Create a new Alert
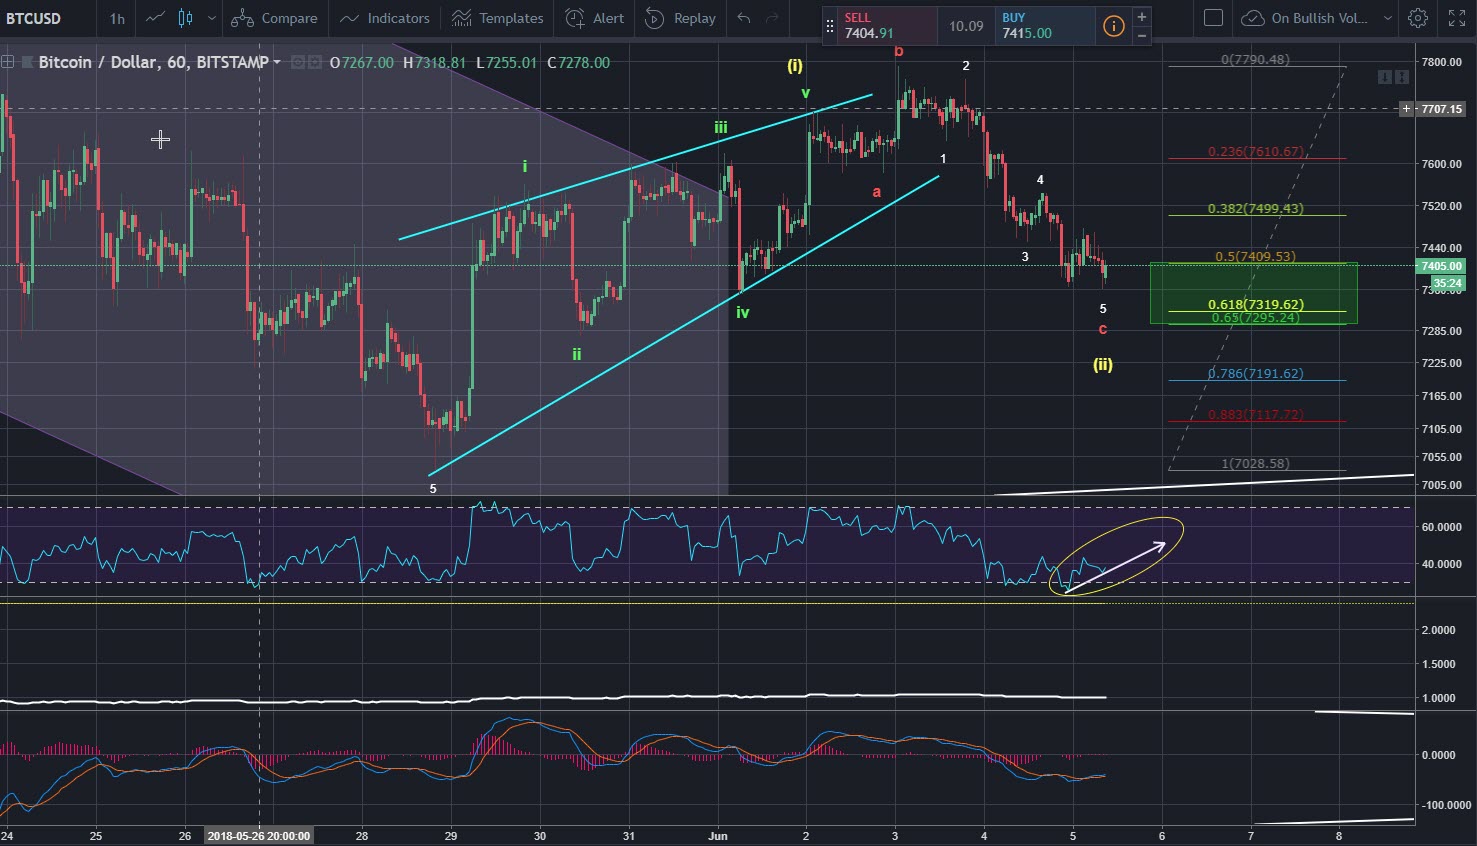The width and height of the screenshot is (1477, 846). (594, 18)
